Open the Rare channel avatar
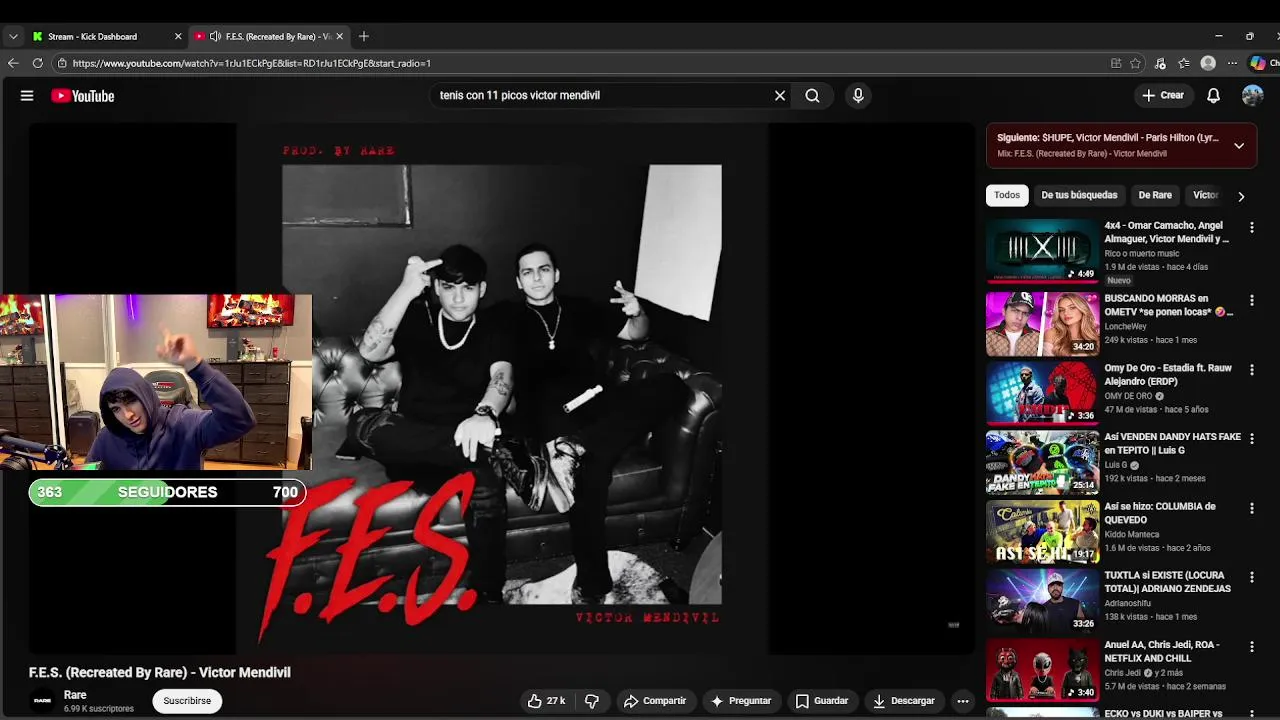1280x720 pixels. pos(42,701)
